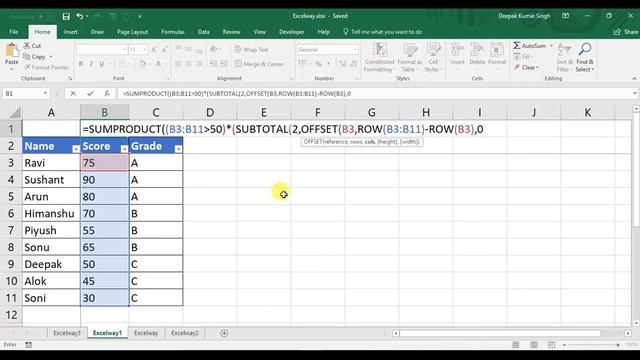Toggle Underline formatting
The height and width of the screenshot is (360, 640).
tap(101, 64)
